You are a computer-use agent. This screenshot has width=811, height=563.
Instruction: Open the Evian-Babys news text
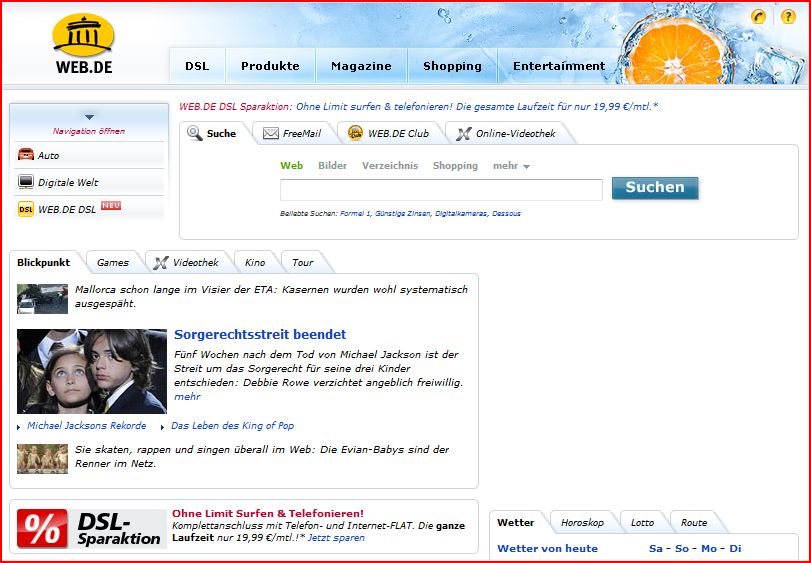pos(262,457)
